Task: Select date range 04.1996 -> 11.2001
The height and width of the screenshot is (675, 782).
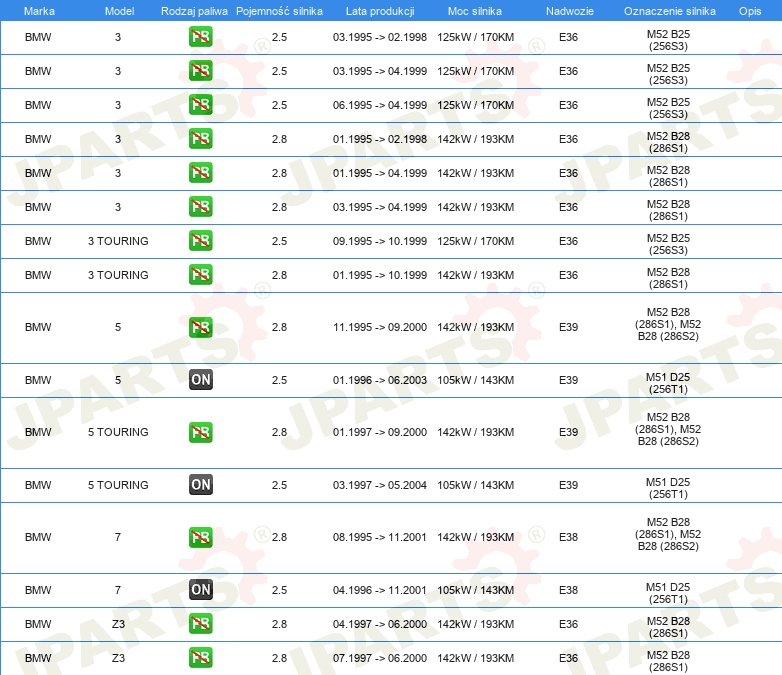Action: coord(380,590)
